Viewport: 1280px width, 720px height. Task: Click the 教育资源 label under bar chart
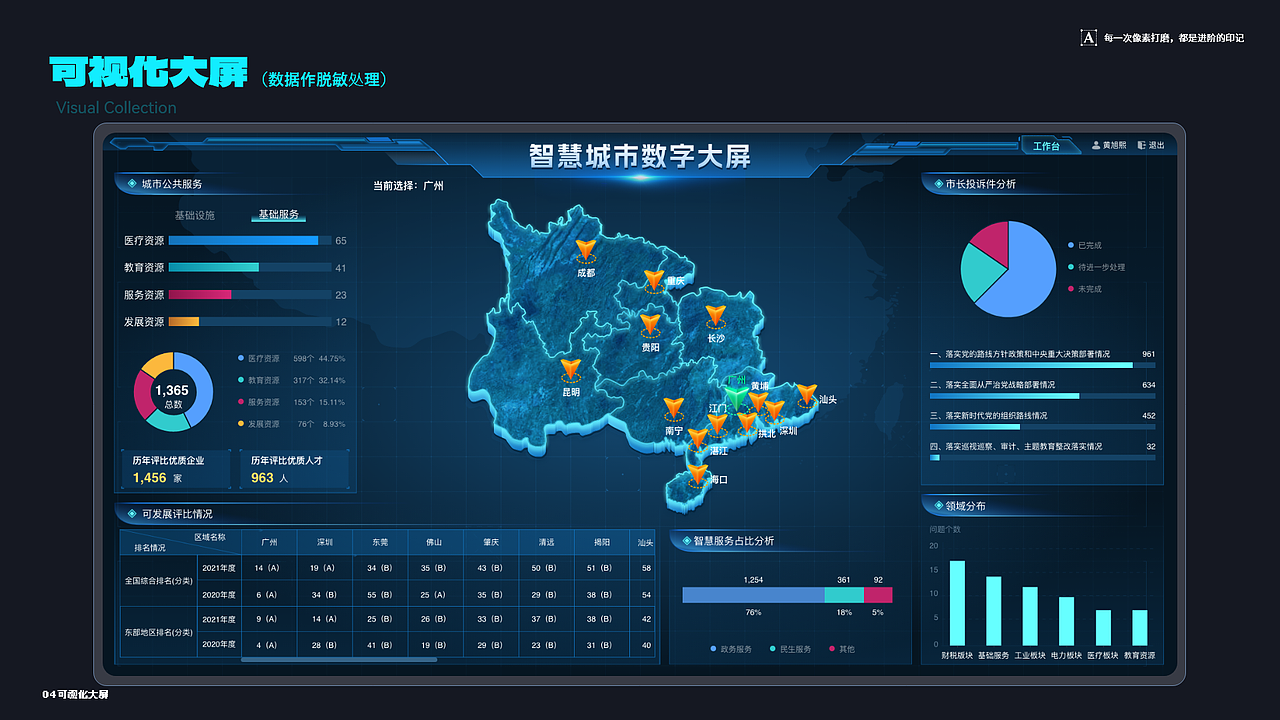point(1140,656)
